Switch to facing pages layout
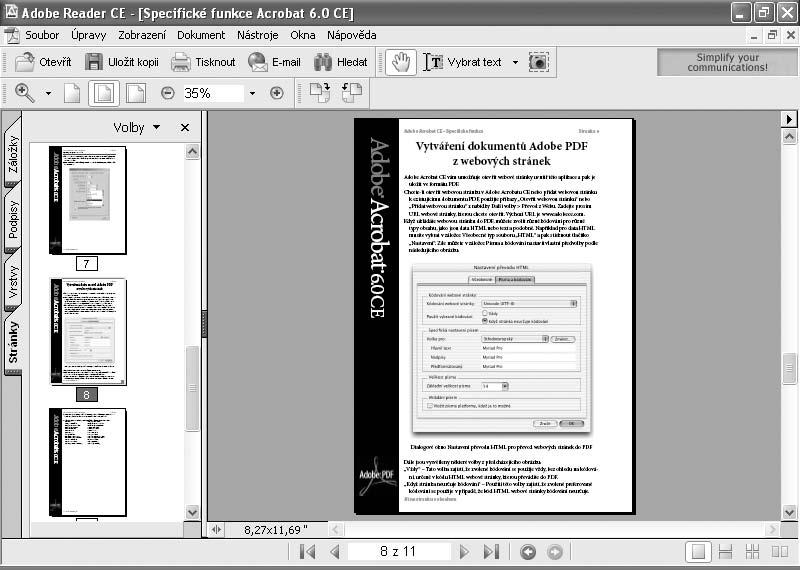This screenshot has width=800, height=570. coord(780,552)
